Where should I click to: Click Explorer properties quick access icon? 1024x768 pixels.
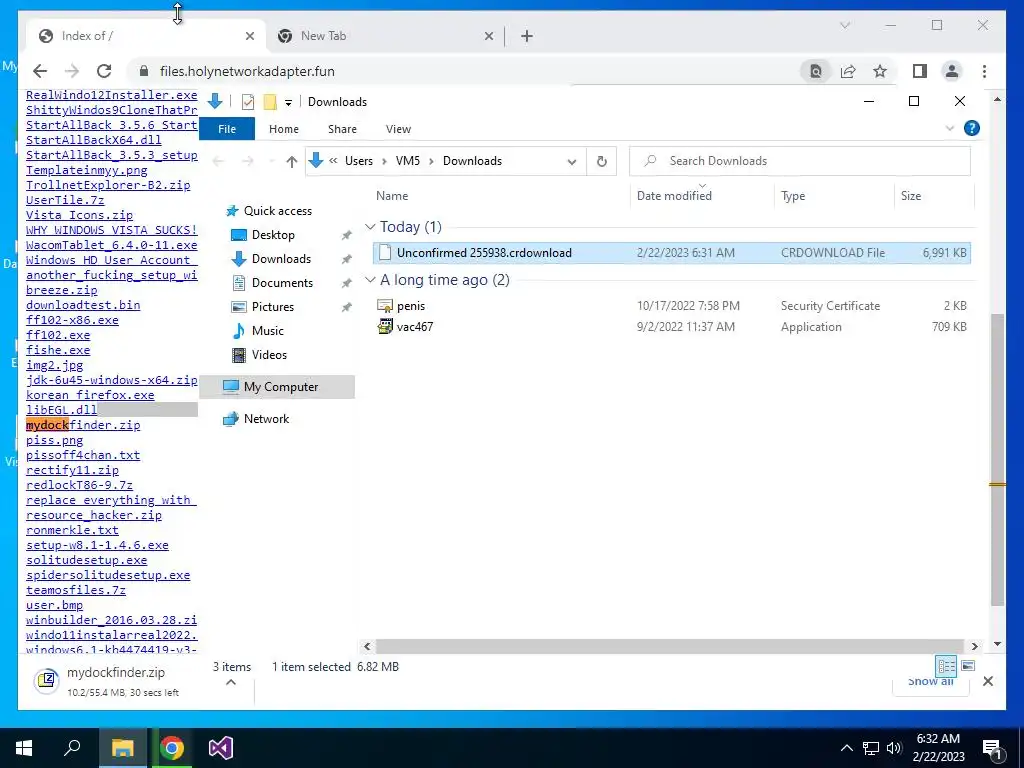pos(248,102)
